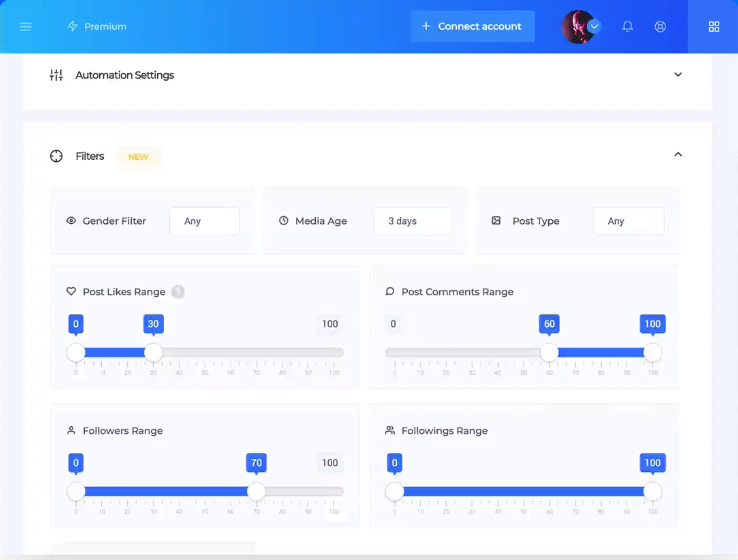The height and width of the screenshot is (560, 738).
Task: Click the plus icon in Connect account
Action: [x=426, y=26]
